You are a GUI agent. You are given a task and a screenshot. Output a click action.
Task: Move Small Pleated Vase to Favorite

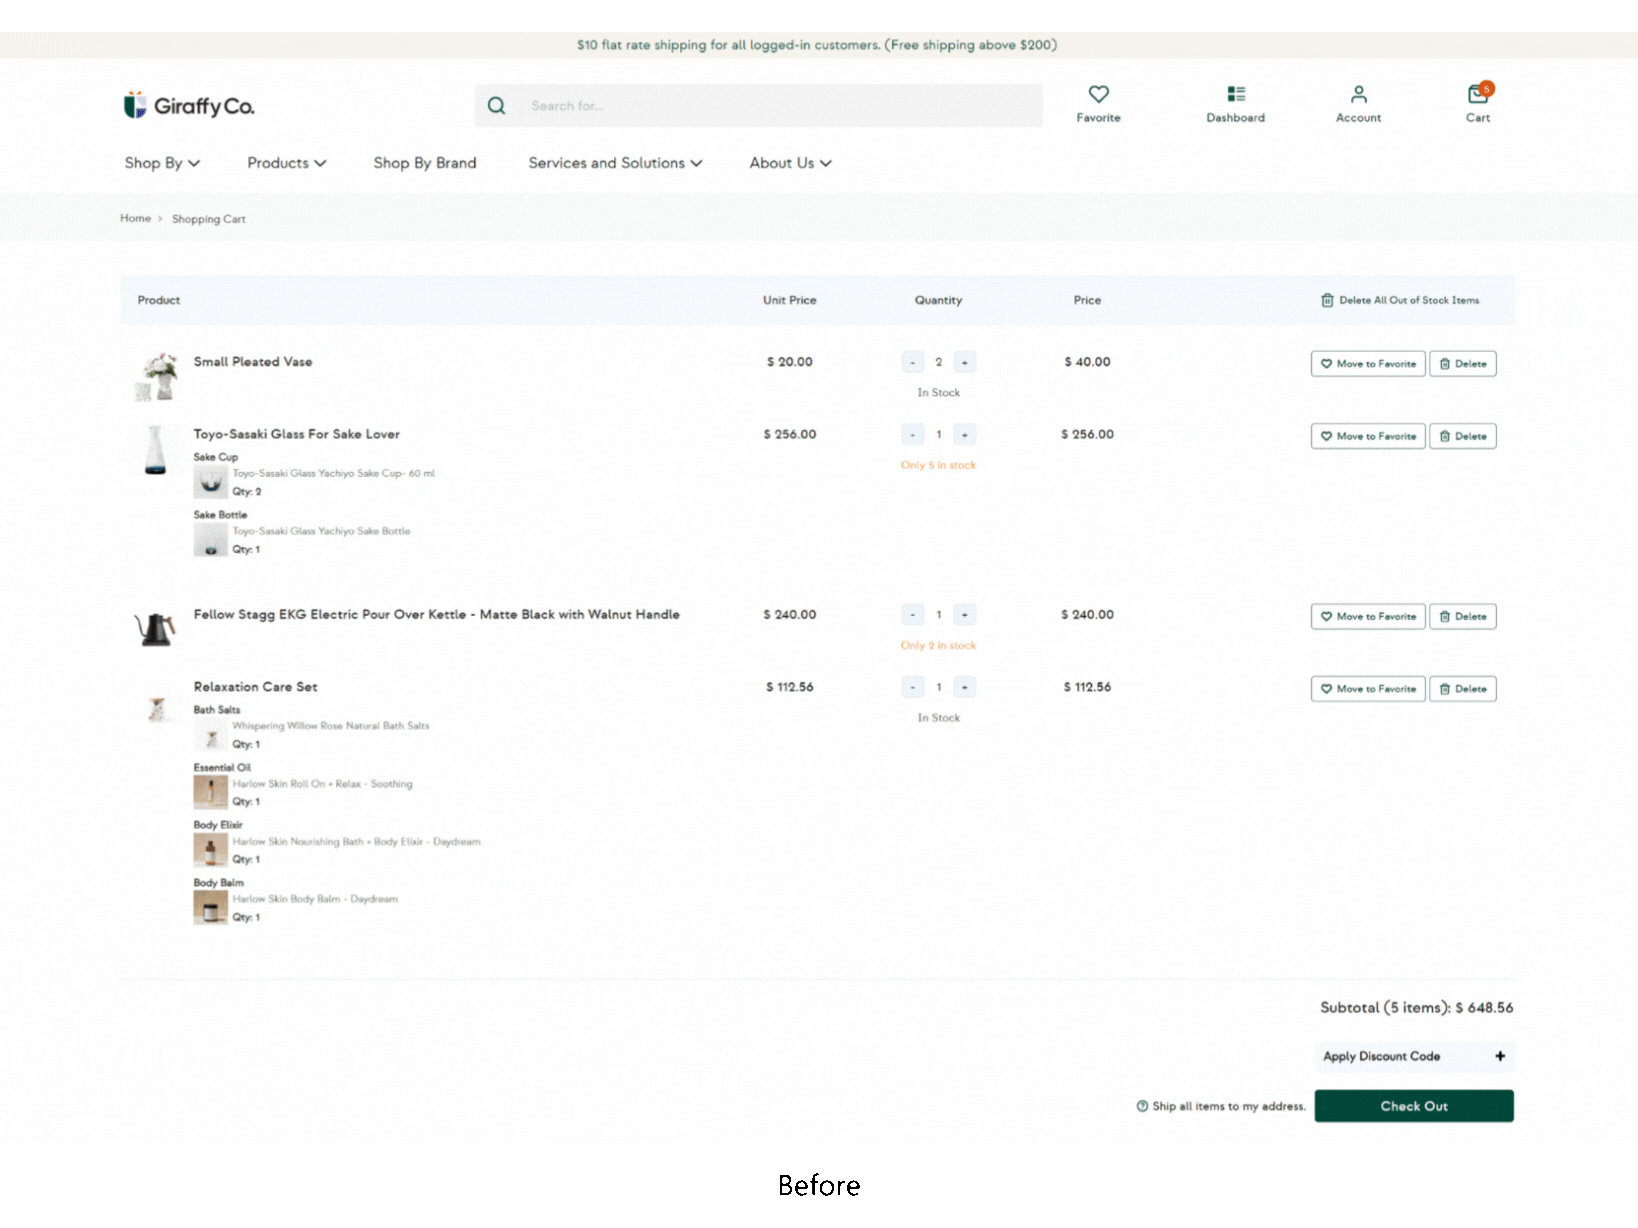(x=1368, y=364)
